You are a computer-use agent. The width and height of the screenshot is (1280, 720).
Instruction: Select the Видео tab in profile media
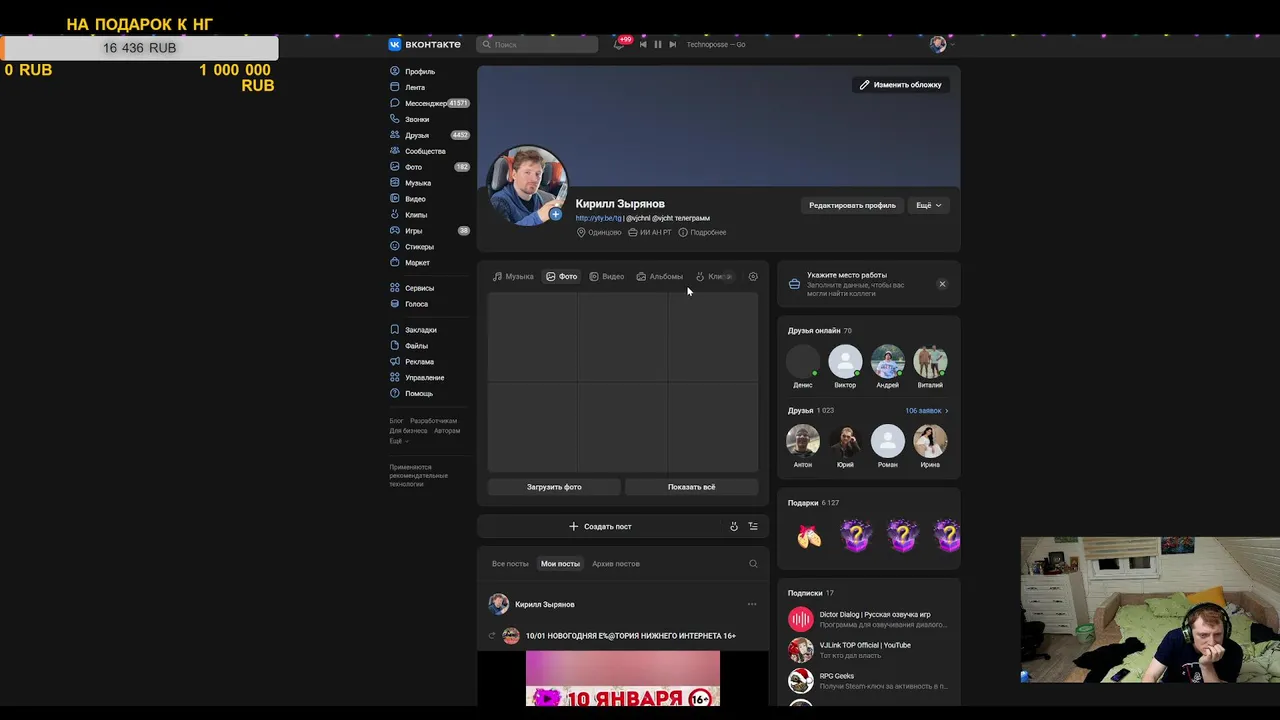[607, 277]
